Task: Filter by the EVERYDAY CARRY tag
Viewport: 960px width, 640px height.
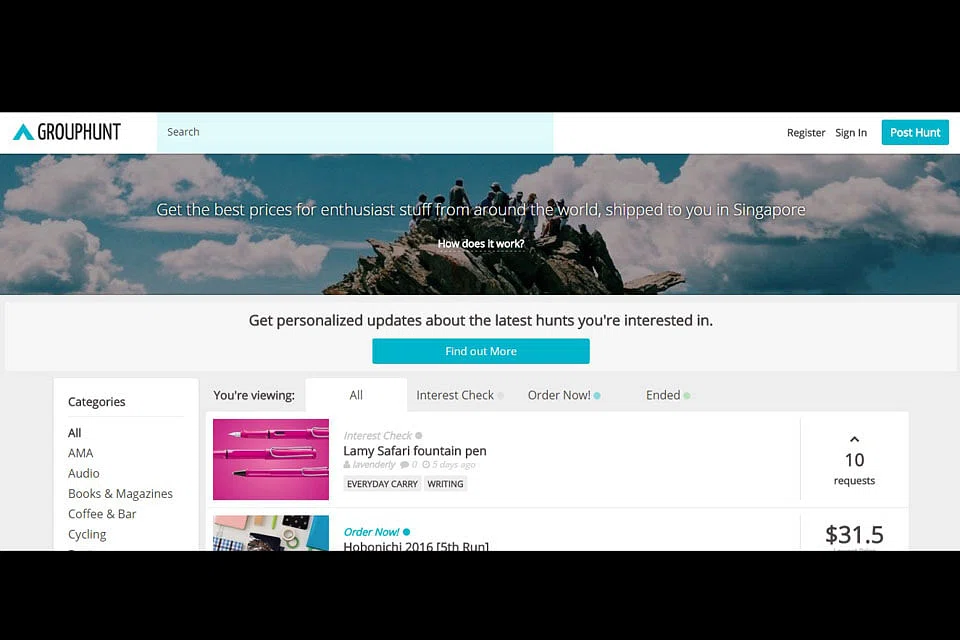Action: (x=382, y=484)
